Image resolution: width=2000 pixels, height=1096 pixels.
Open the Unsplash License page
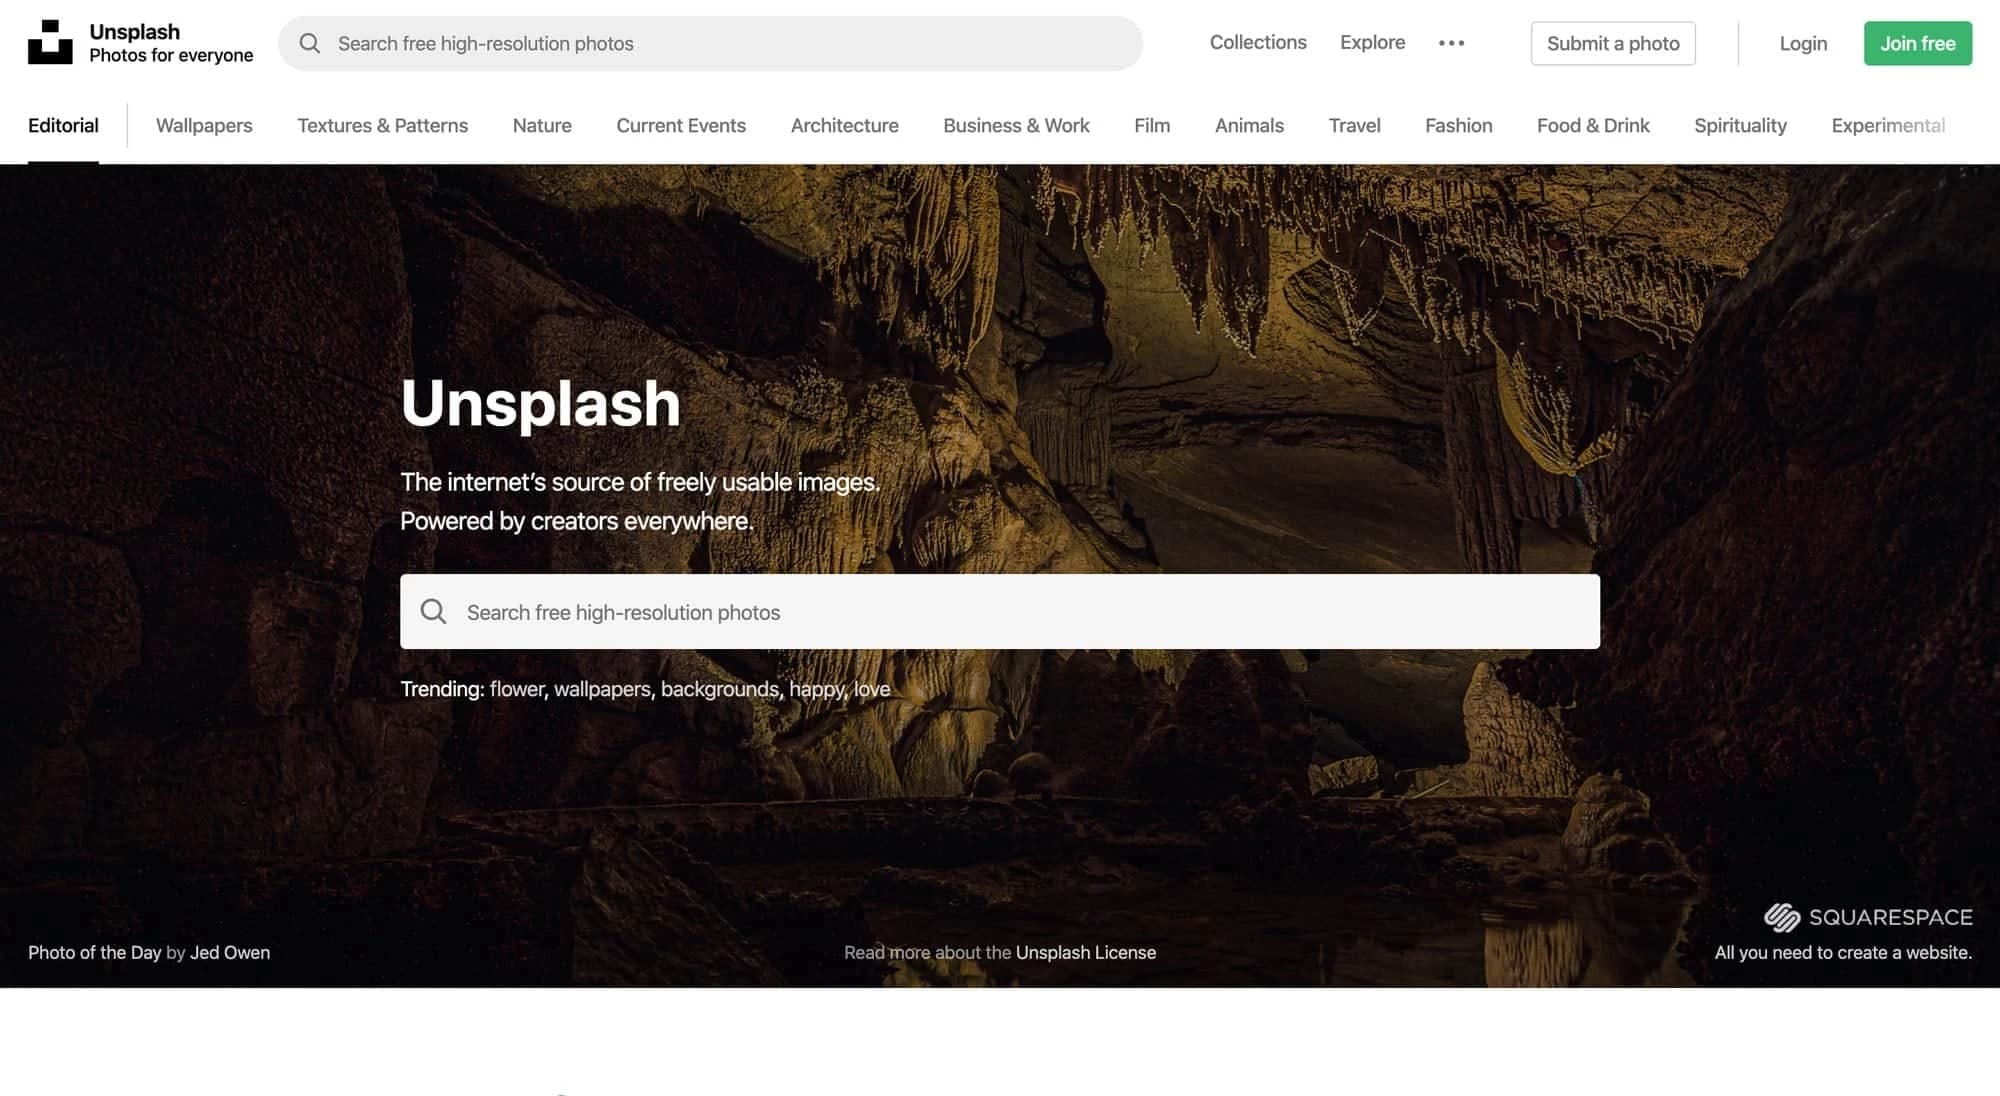[x=1085, y=952]
